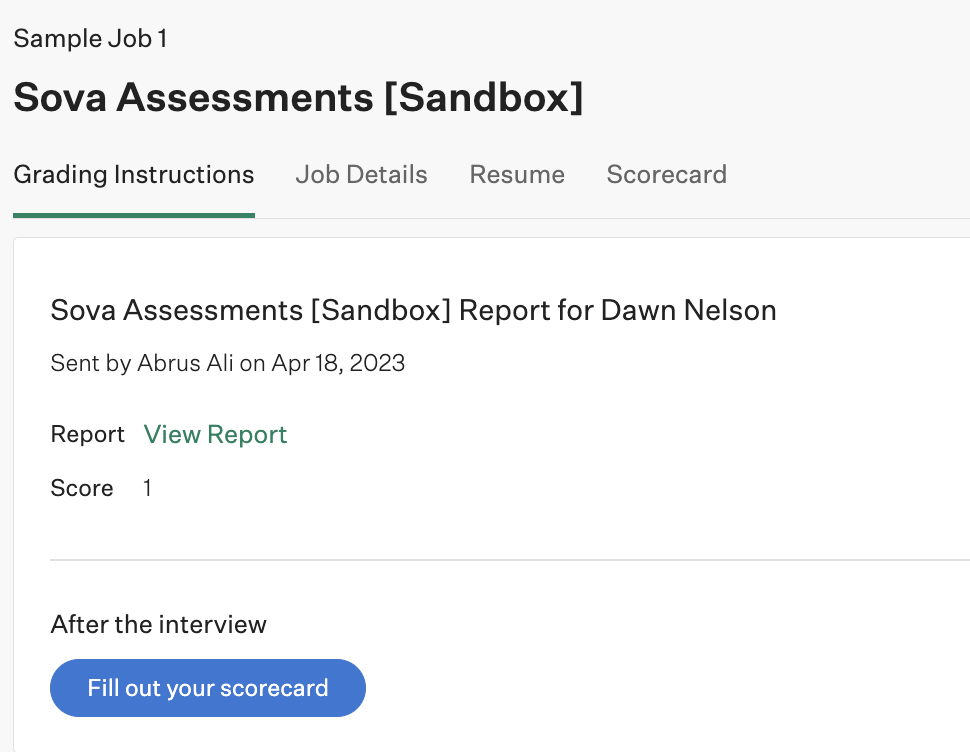
Task: Click the Fill out your scorecard button
Action: tap(208, 688)
